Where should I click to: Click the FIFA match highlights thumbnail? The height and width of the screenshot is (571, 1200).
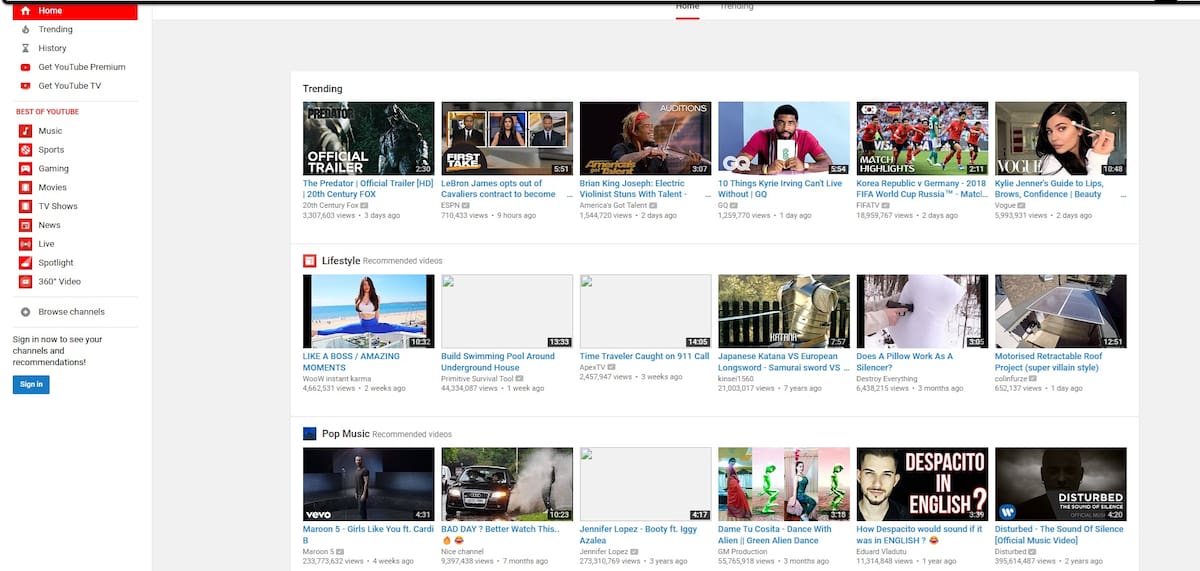click(x=923, y=138)
